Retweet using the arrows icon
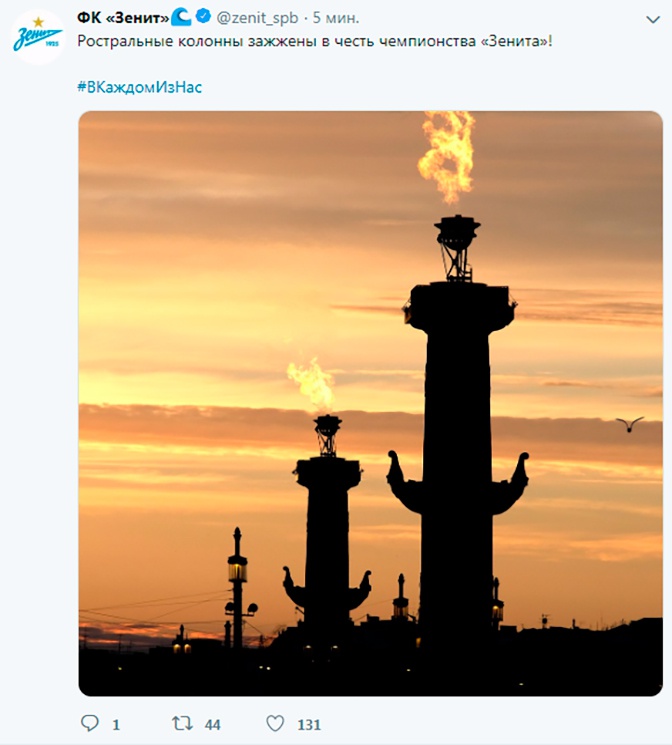Screen dimensions: 672x745 pos(182,724)
